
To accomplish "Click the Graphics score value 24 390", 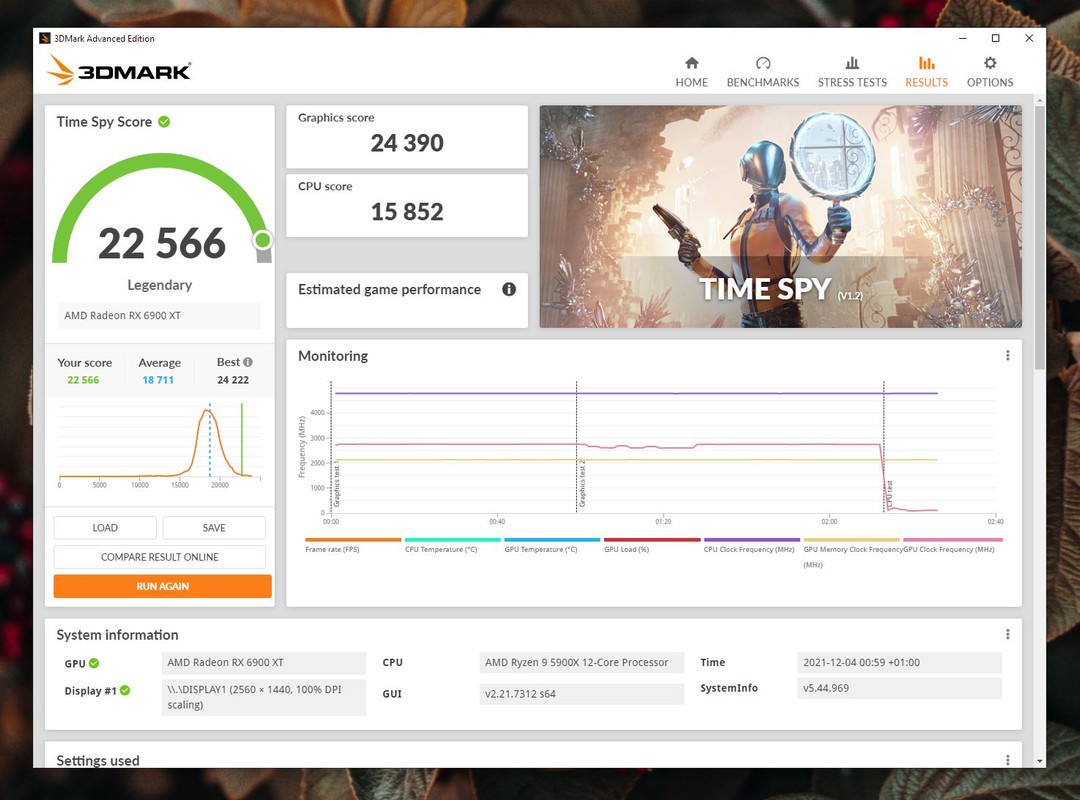I will click(x=407, y=143).
